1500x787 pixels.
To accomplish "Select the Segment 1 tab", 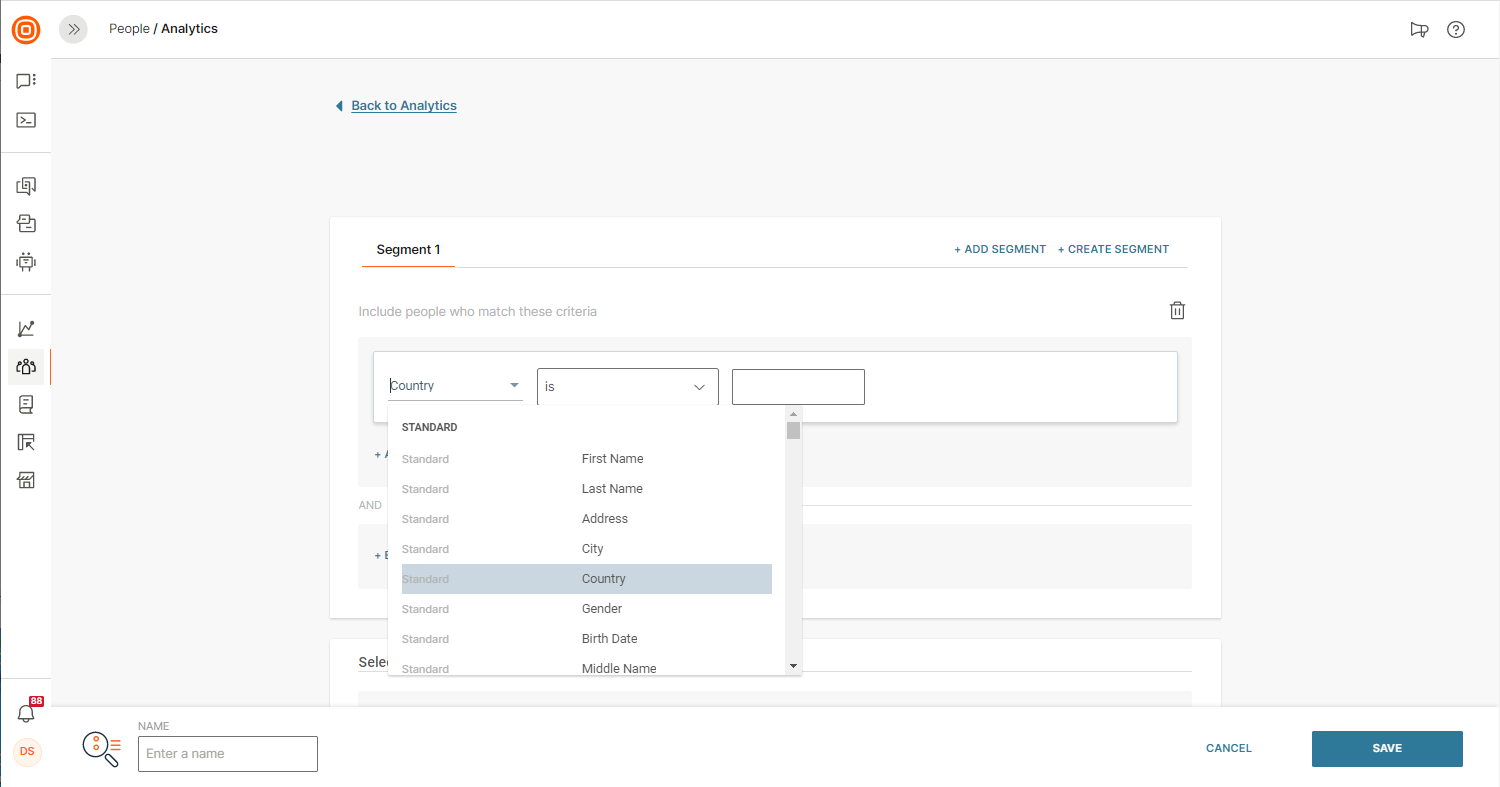I will [408, 250].
